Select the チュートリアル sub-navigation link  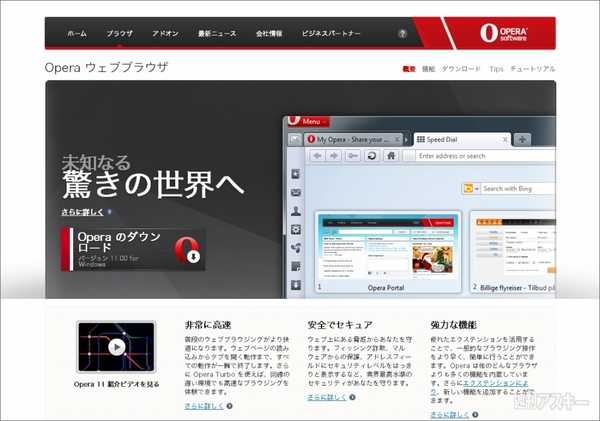[x=532, y=69]
